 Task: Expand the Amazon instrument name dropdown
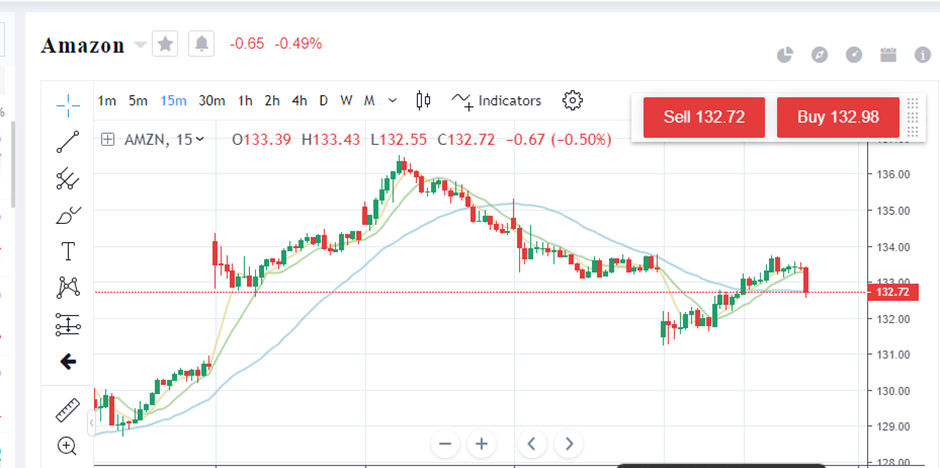(141, 45)
